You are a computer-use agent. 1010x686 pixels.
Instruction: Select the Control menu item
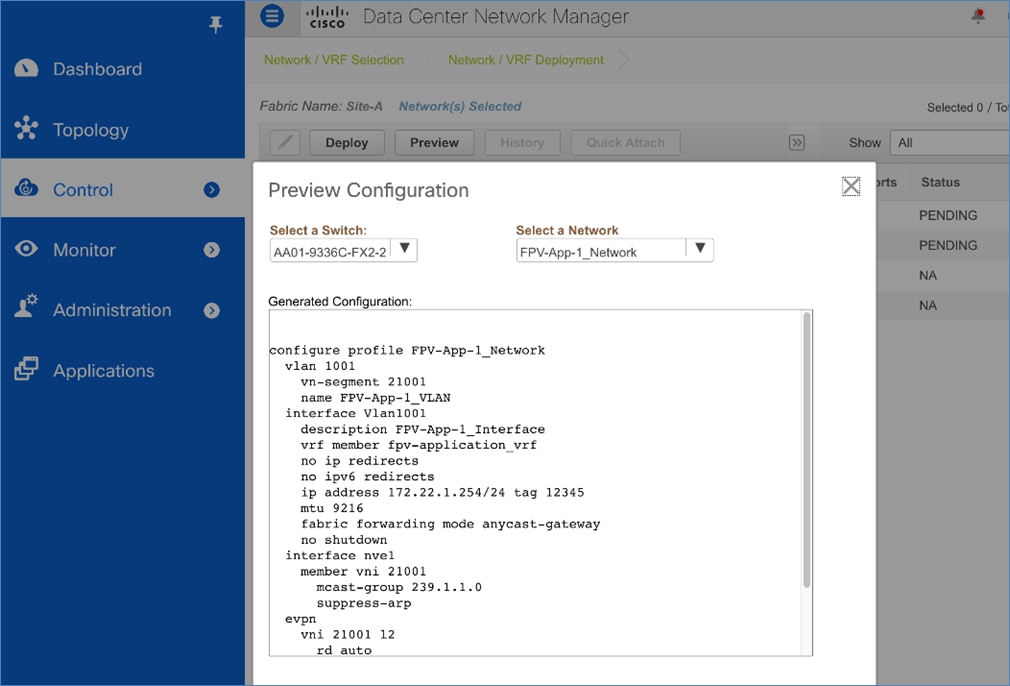[83, 190]
